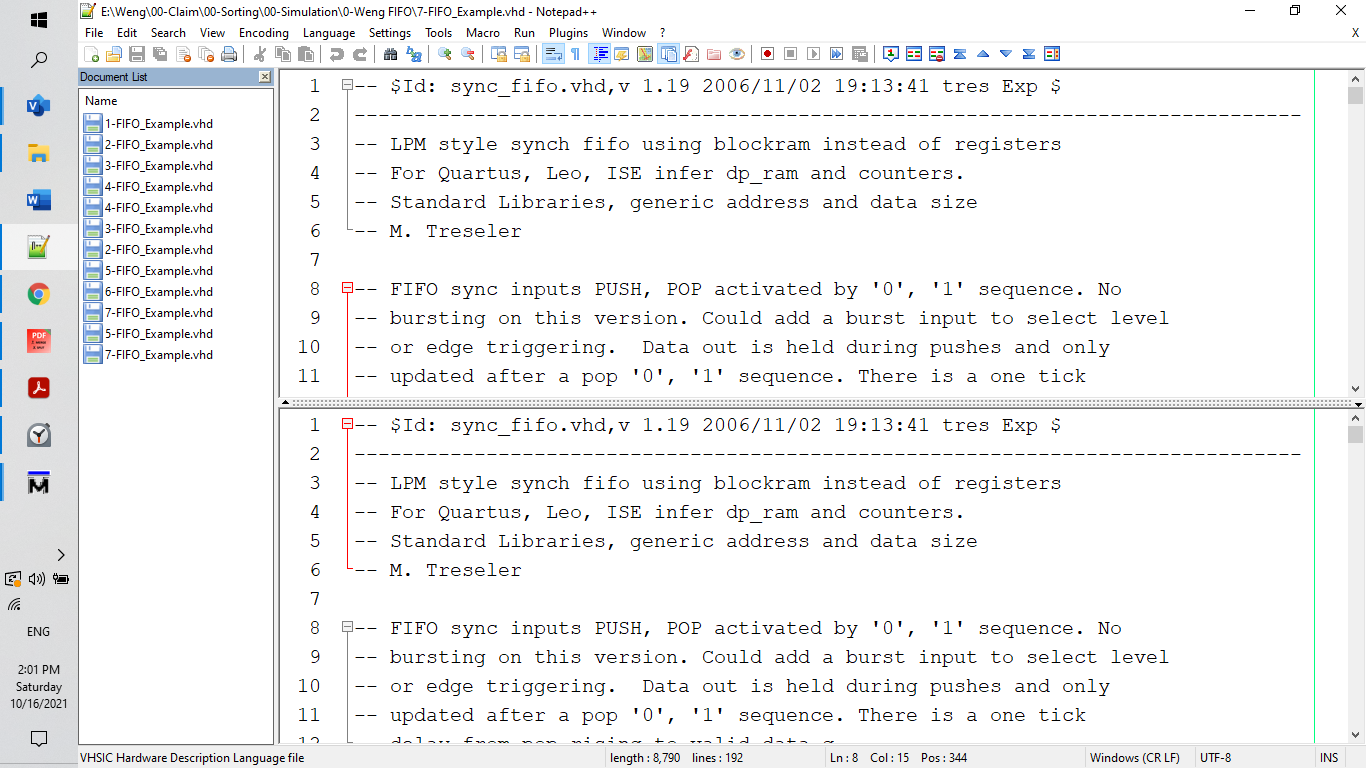Open the Encoding menu

[264, 33]
